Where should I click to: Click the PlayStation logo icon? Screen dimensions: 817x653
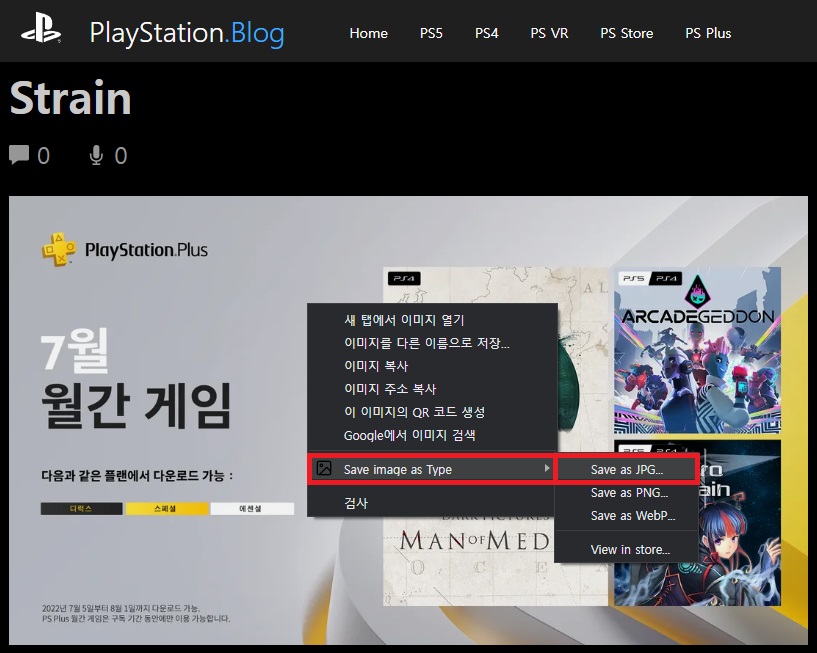click(41, 28)
